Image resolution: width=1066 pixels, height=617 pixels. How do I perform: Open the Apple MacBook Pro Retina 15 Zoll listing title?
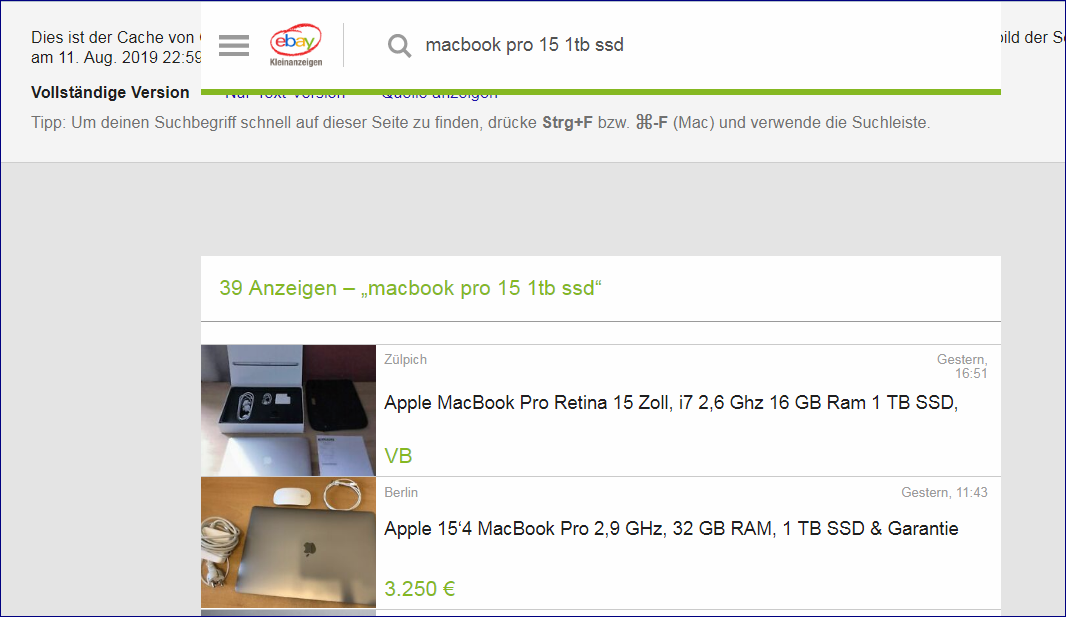671,403
